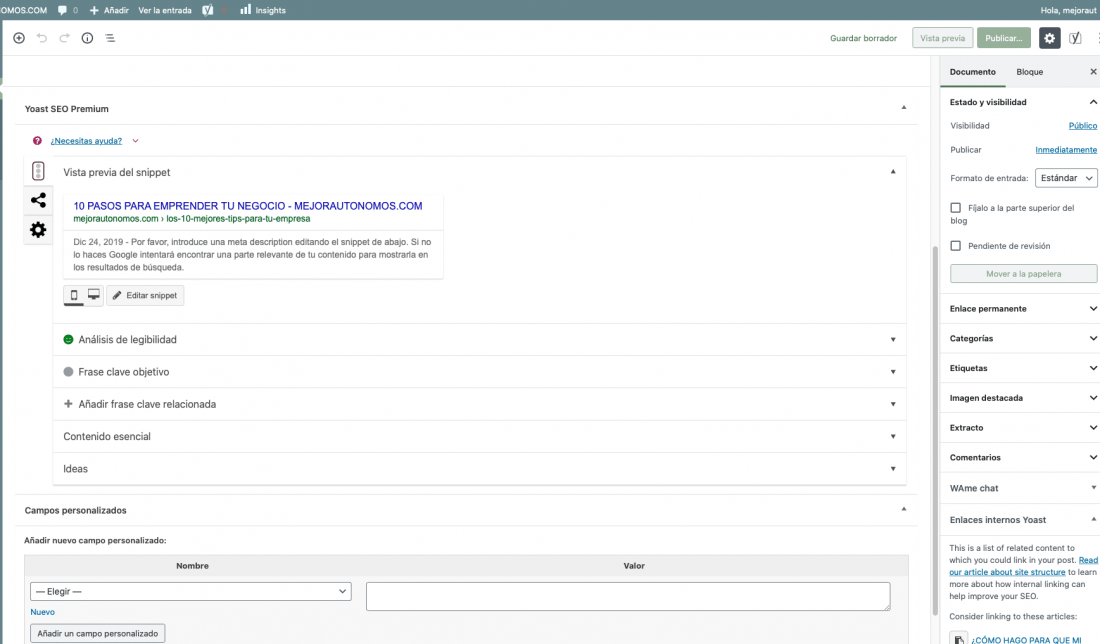
Task: Undo the last editor change
Action: [42, 38]
